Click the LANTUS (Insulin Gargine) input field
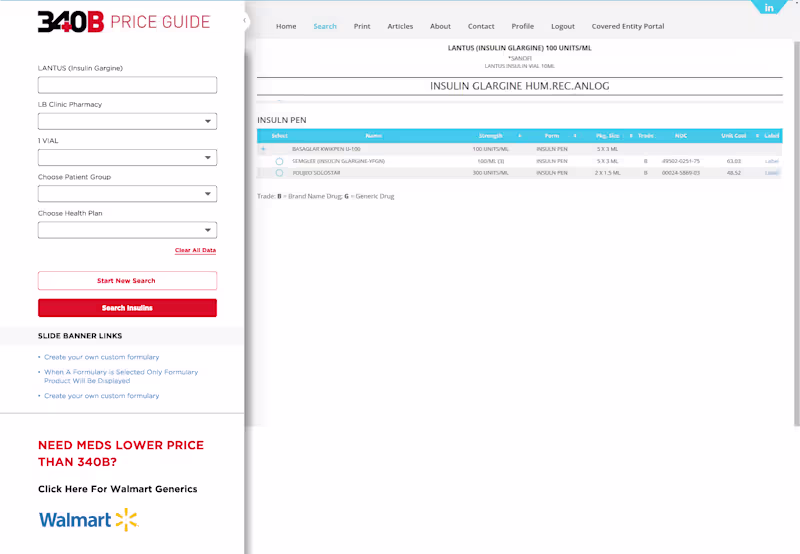This screenshot has width=800, height=554. (127, 85)
